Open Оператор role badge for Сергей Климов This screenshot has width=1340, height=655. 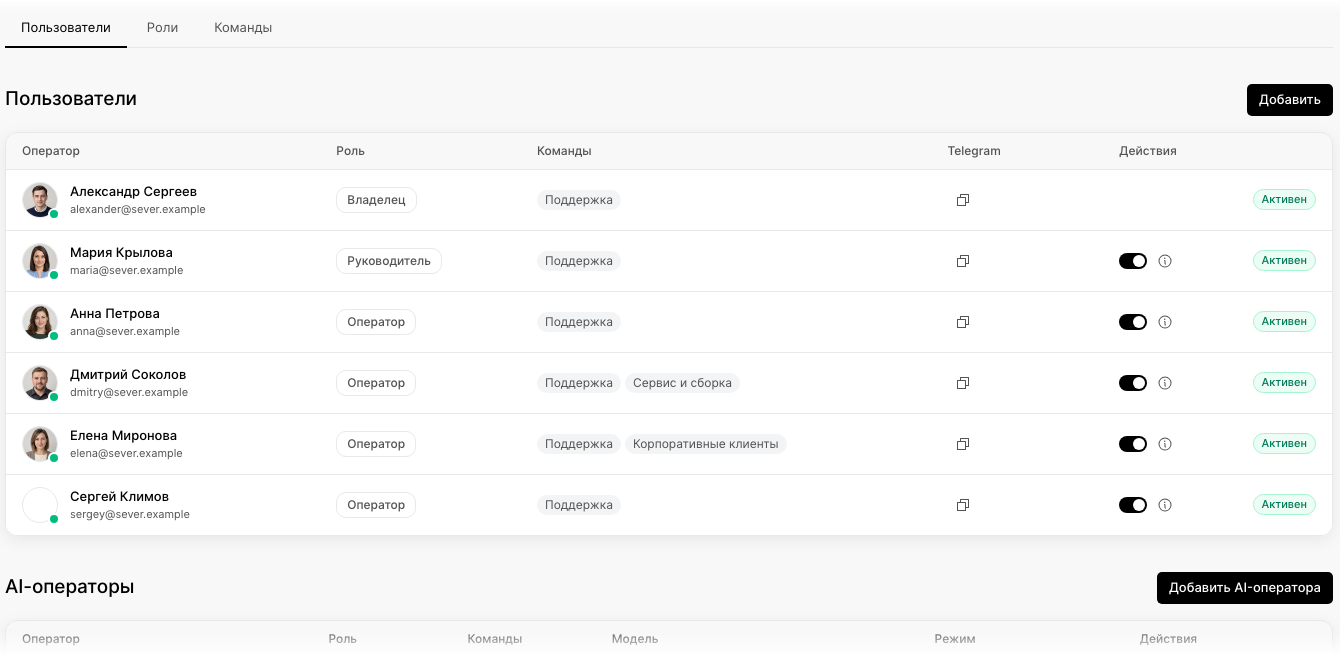[x=376, y=505]
